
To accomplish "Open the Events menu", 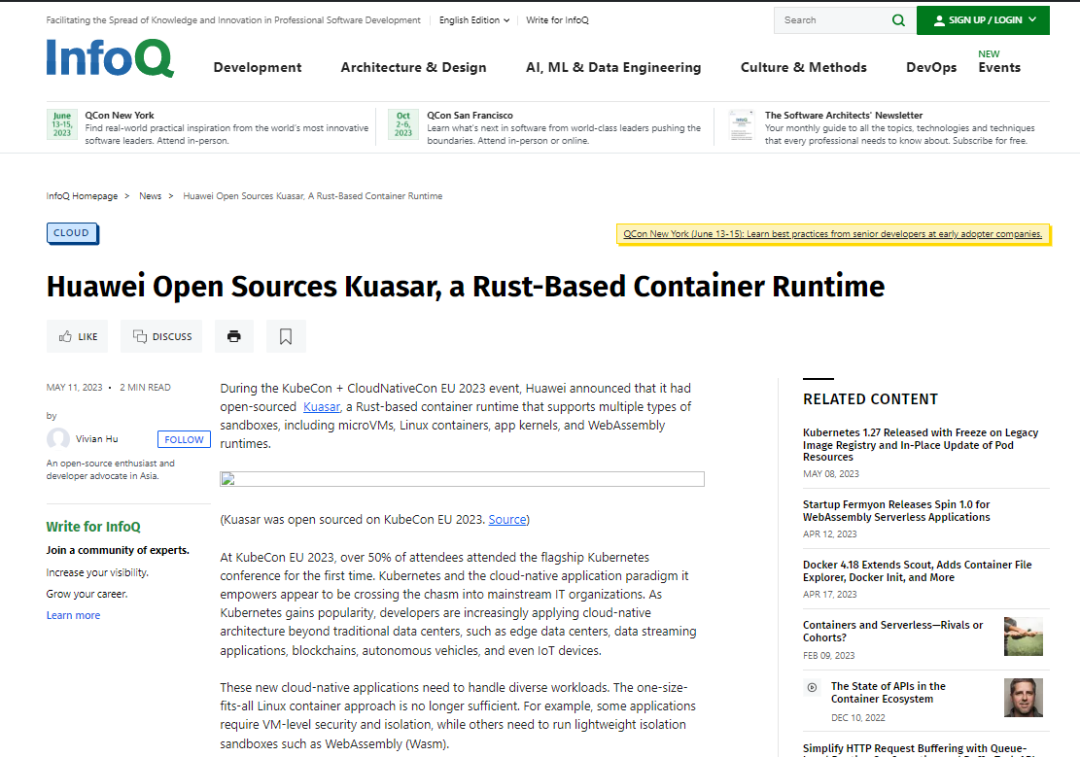I will [999, 68].
